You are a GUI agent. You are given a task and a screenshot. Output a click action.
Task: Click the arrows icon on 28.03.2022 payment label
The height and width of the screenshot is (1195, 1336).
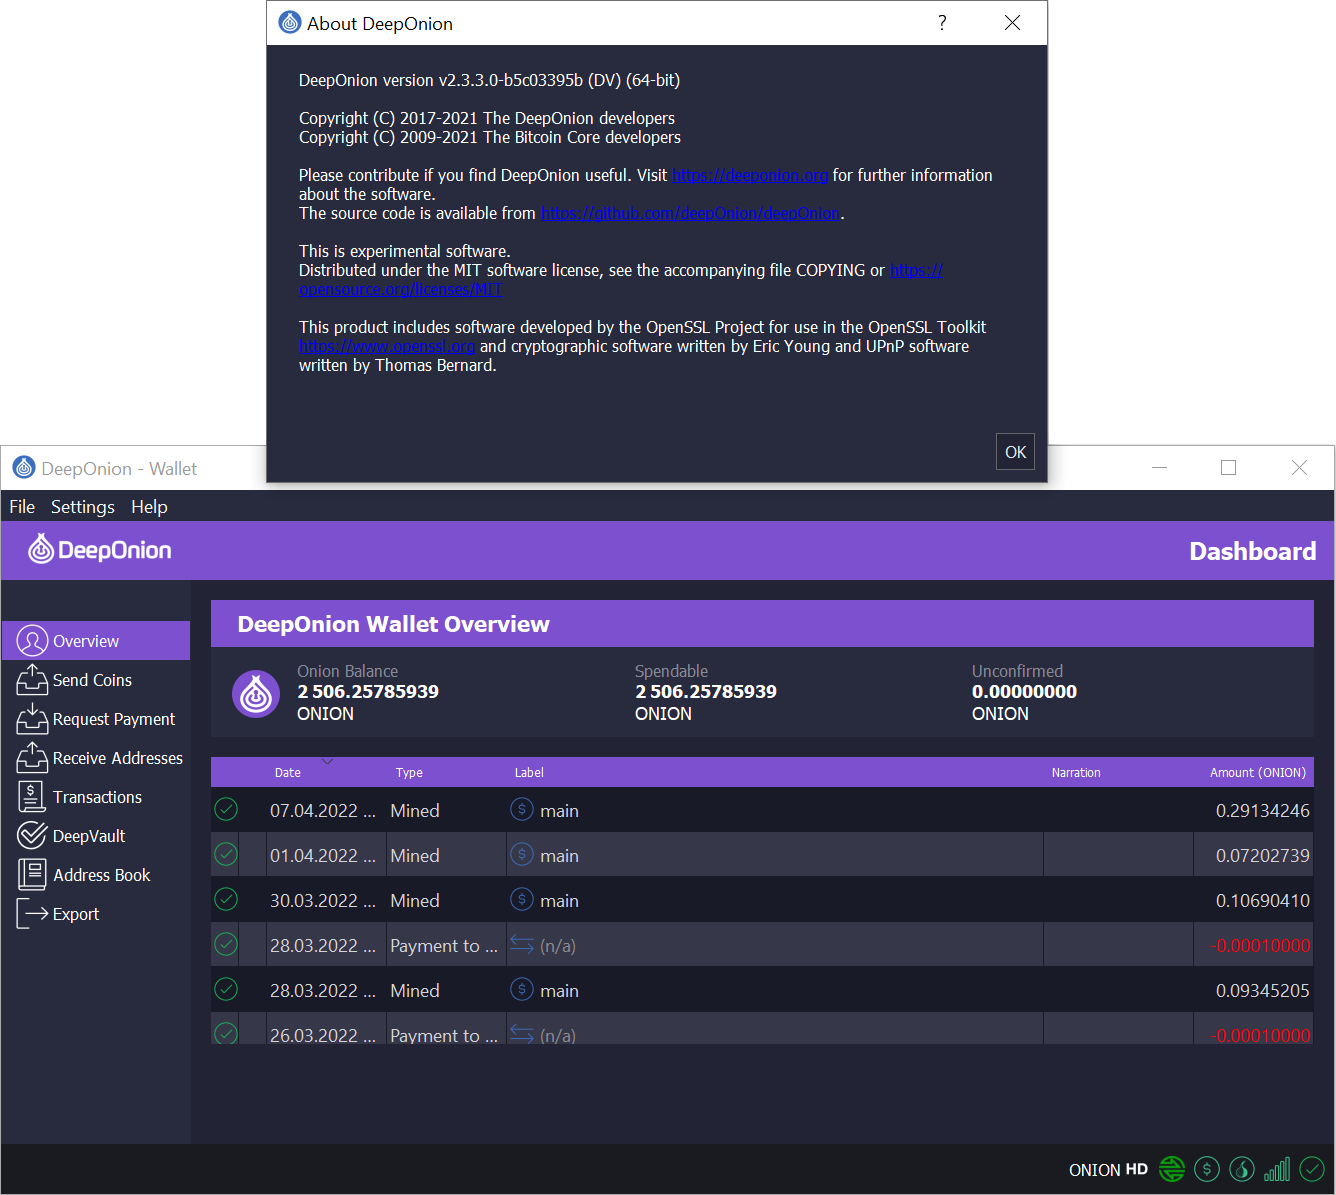click(x=522, y=944)
